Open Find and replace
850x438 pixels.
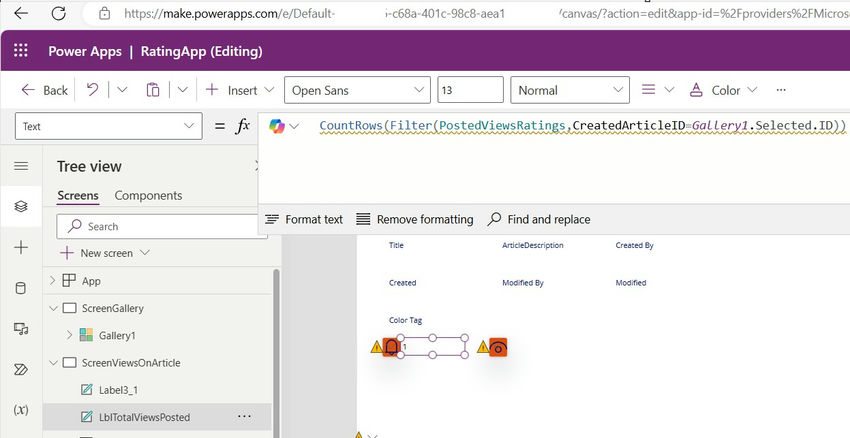click(539, 220)
